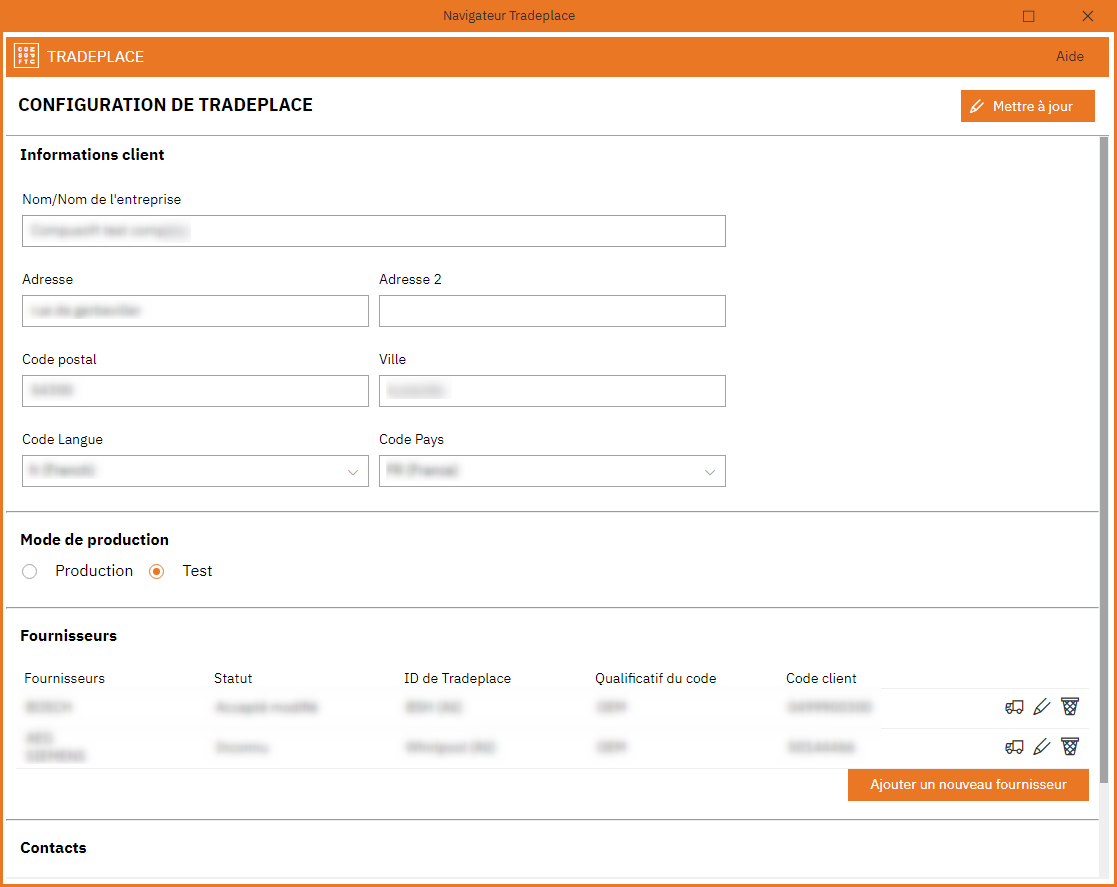Viewport: 1117px width, 887px height.
Task: Click the Nom/Nom de l'entreprise field
Action: 374,231
